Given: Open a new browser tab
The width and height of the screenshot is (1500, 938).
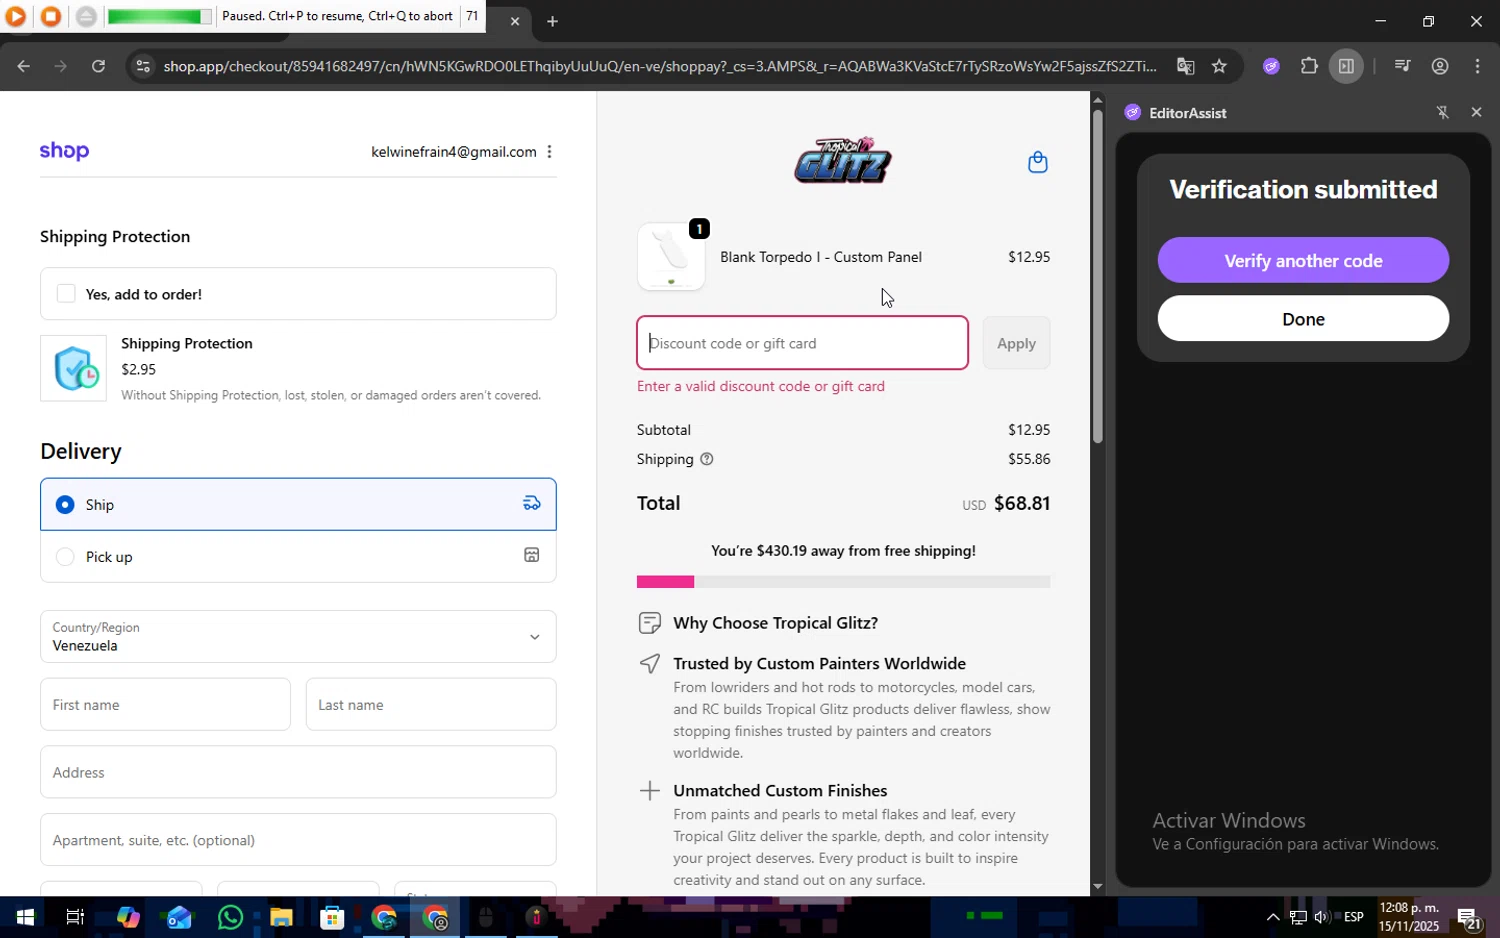Looking at the screenshot, I should point(552,21).
